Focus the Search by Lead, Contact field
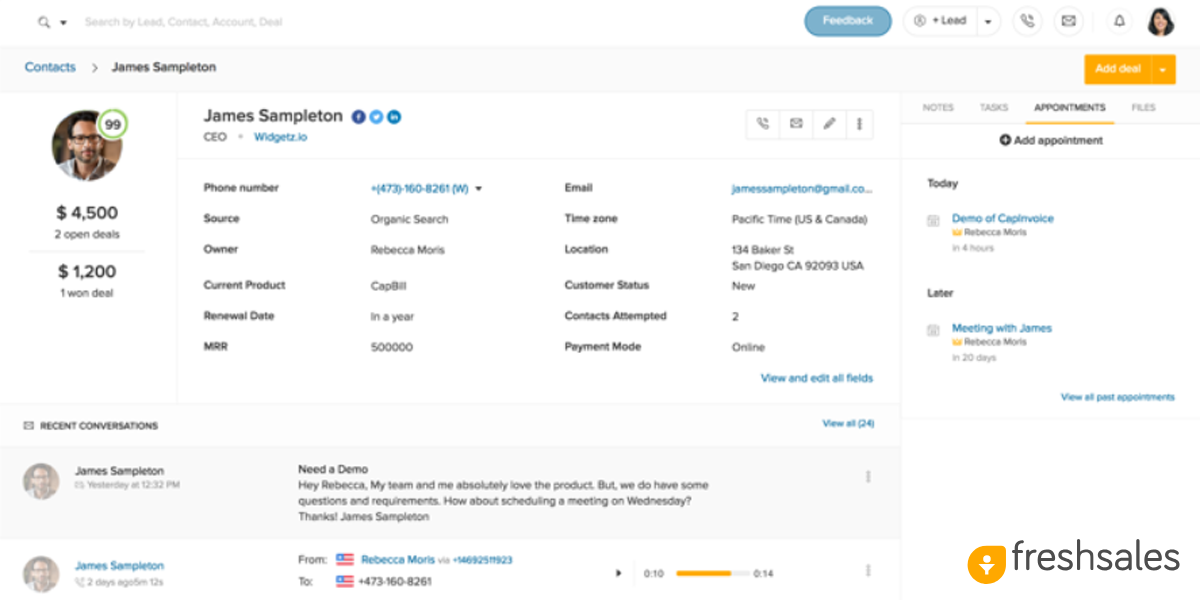The image size is (1200, 600). click(x=183, y=21)
